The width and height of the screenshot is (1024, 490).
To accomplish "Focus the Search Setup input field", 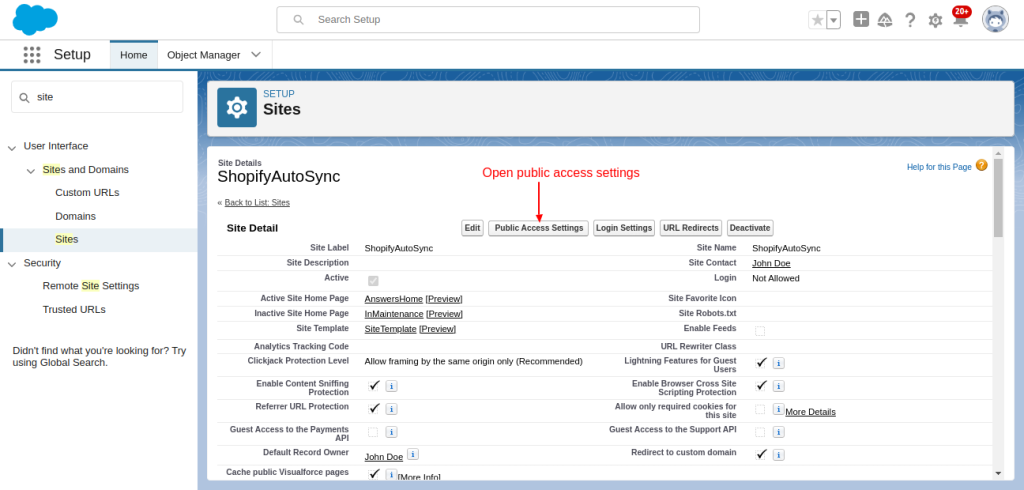I will tap(488, 20).
